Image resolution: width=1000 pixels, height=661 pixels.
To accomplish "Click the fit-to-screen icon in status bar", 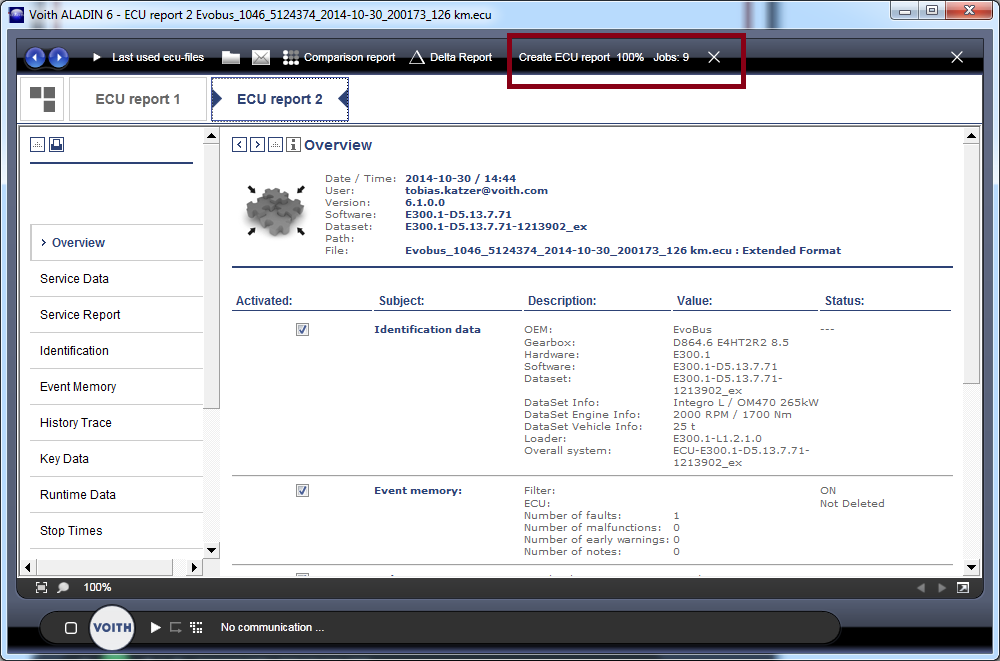I will click(x=41, y=588).
